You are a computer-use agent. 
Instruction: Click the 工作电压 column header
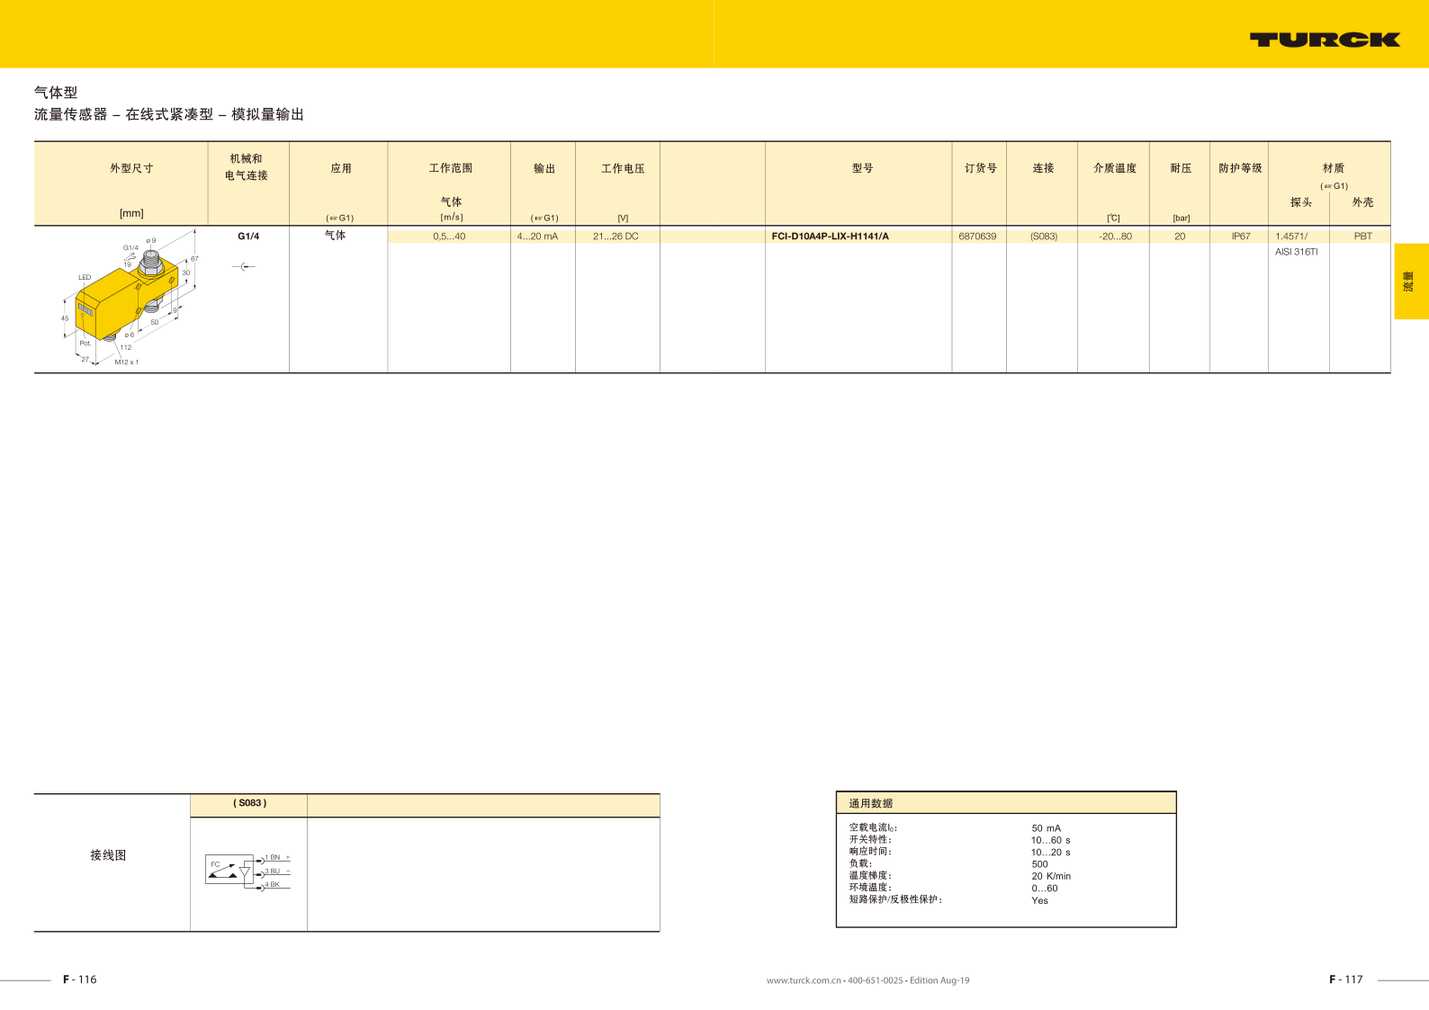pos(622,168)
